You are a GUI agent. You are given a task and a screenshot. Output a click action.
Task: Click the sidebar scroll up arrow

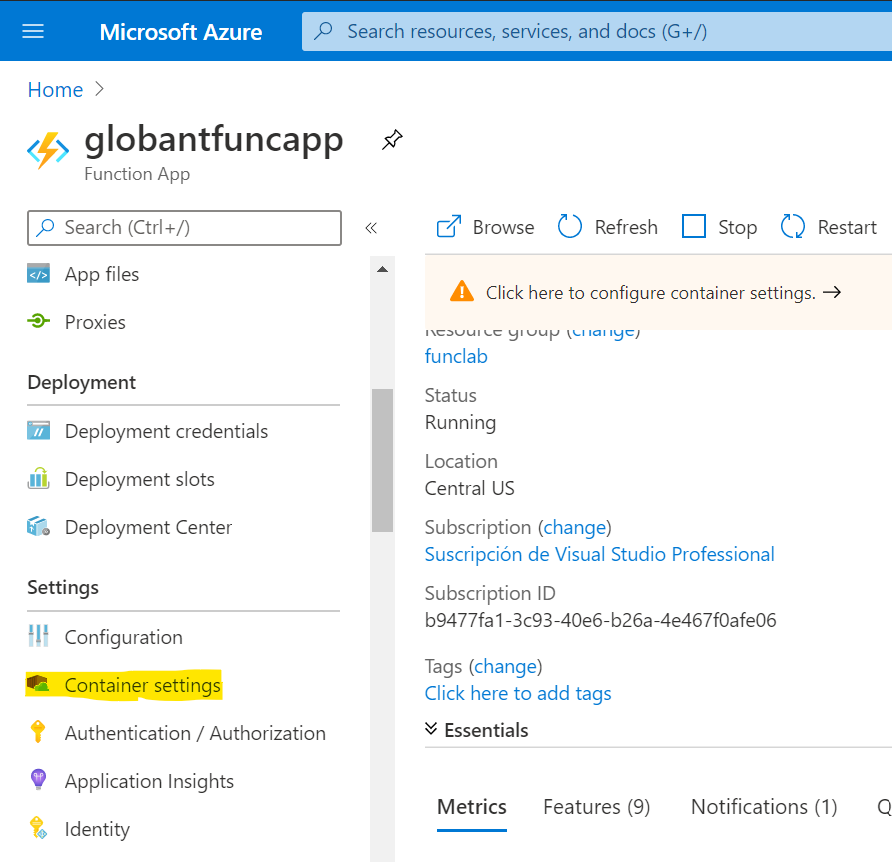click(x=382, y=269)
